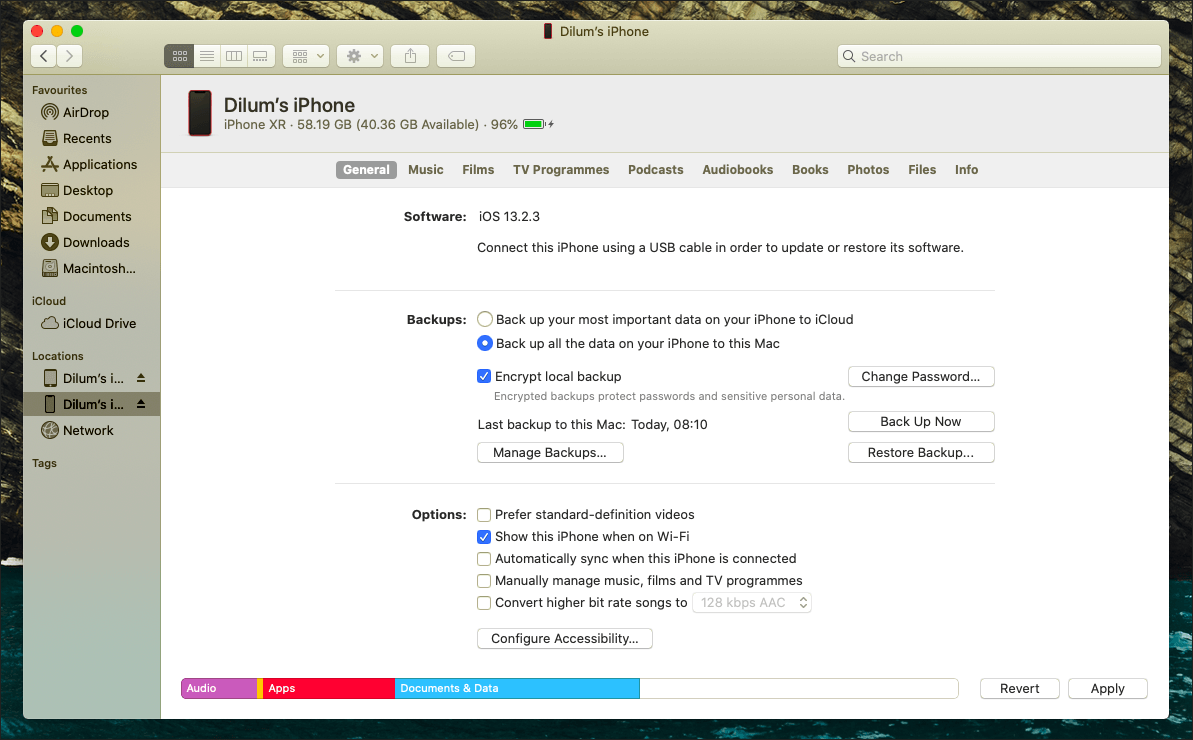Enable Convert higher bit rate songs
The width and height of the screenshot is (1193, 740).
pos(484,603)
